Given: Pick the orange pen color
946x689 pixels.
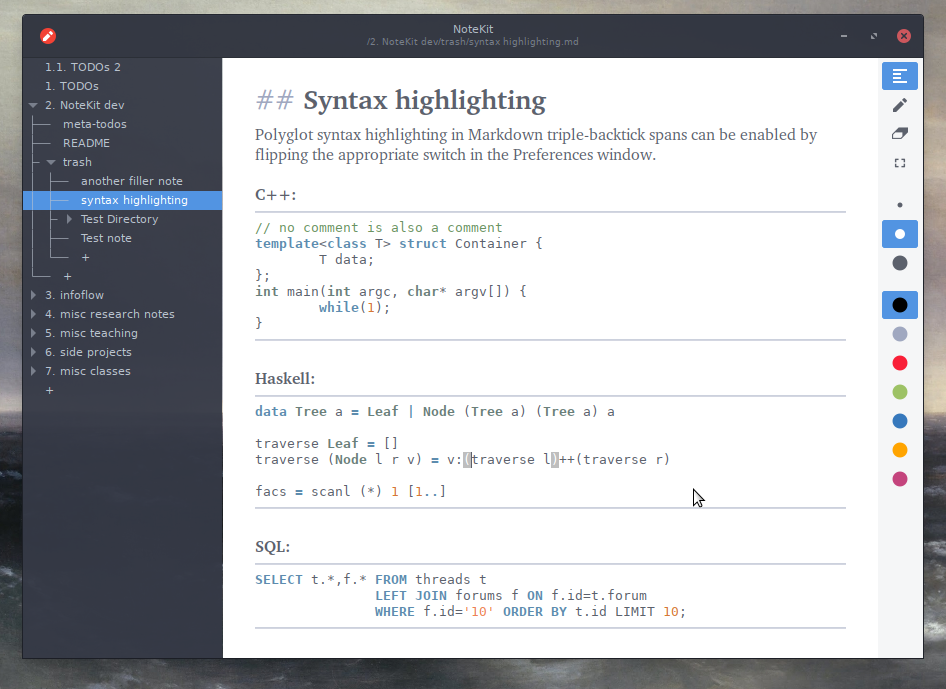Looking at the screenshot, I should (900, 450).
